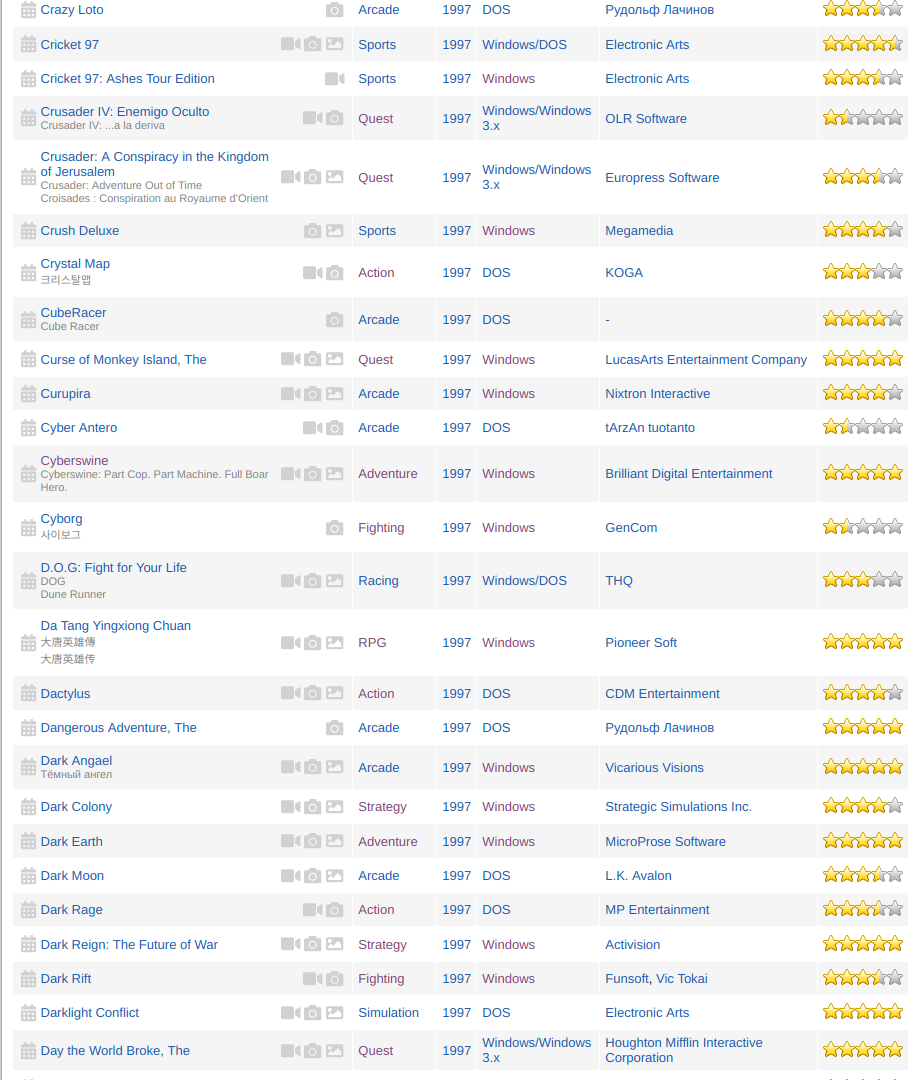Click the Windows/Windows 3.x platform for Crusader IV
This screenshot has width=910, height=1080.
[537, 118]
